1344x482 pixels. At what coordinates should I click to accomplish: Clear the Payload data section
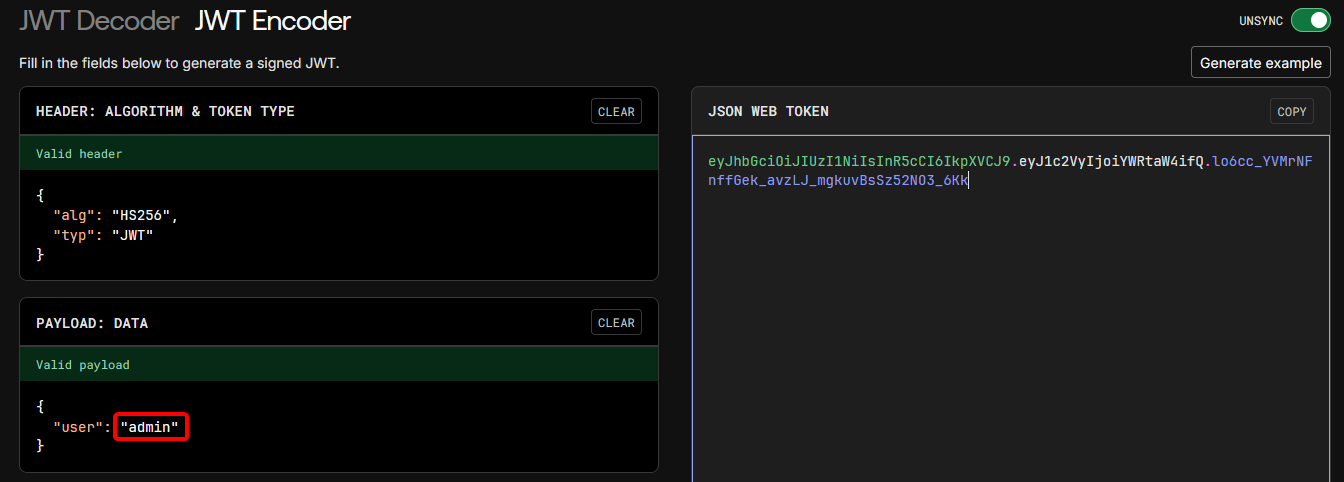616,323
